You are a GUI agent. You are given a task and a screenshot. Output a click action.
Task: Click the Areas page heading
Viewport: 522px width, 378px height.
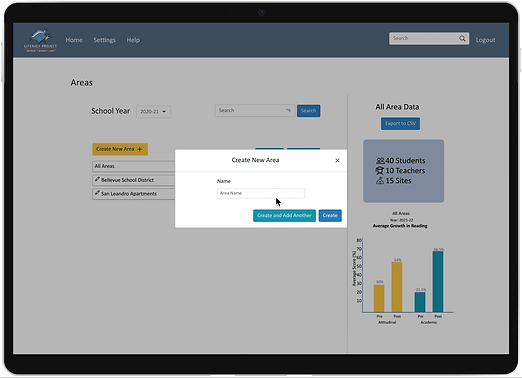[82, 83]
